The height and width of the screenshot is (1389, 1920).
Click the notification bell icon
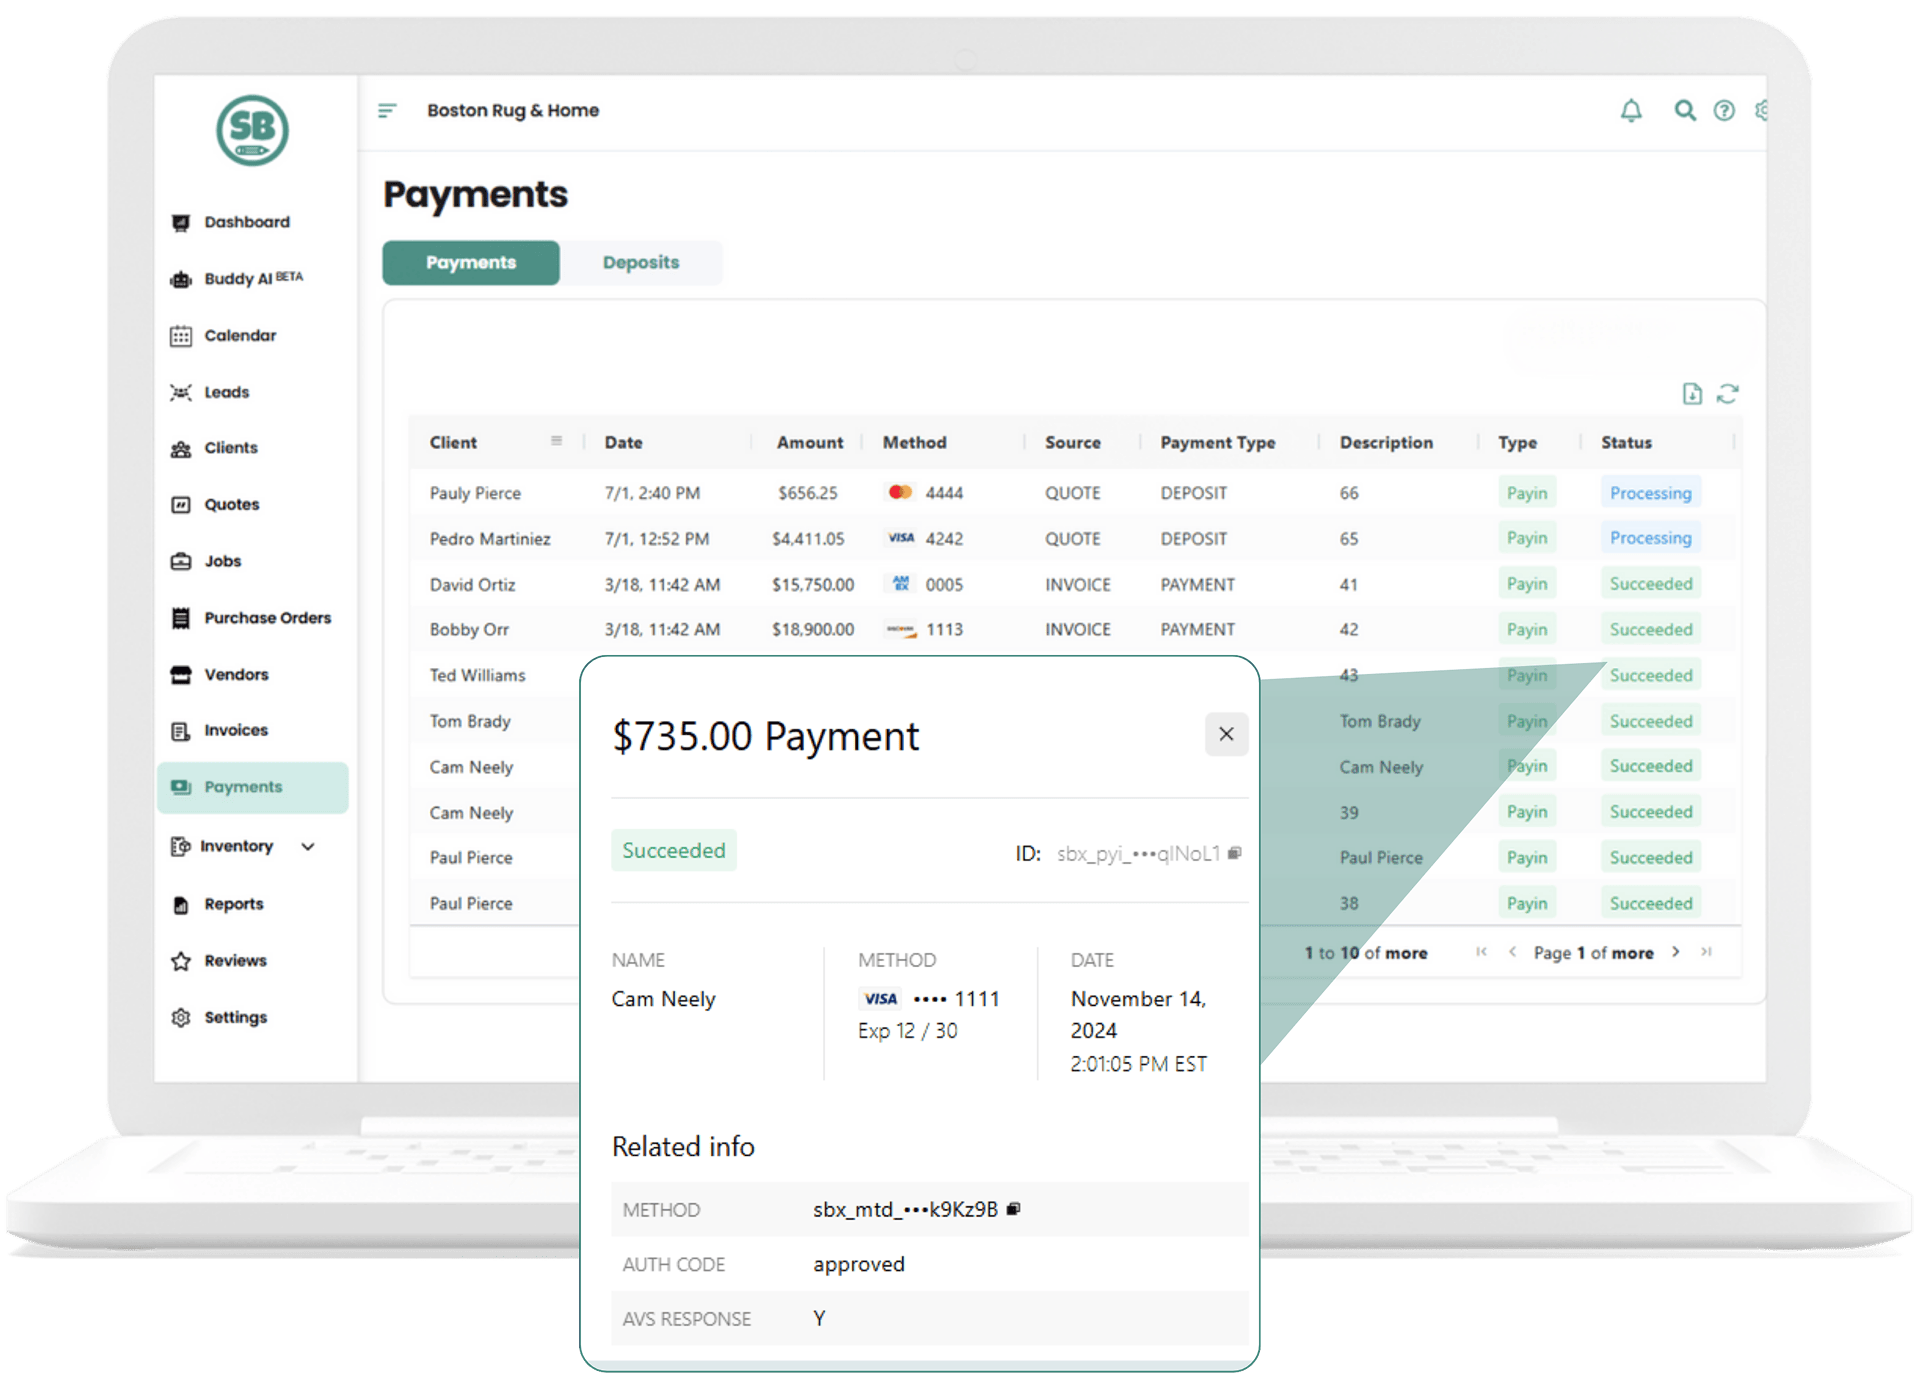(x=1630, y=111)
